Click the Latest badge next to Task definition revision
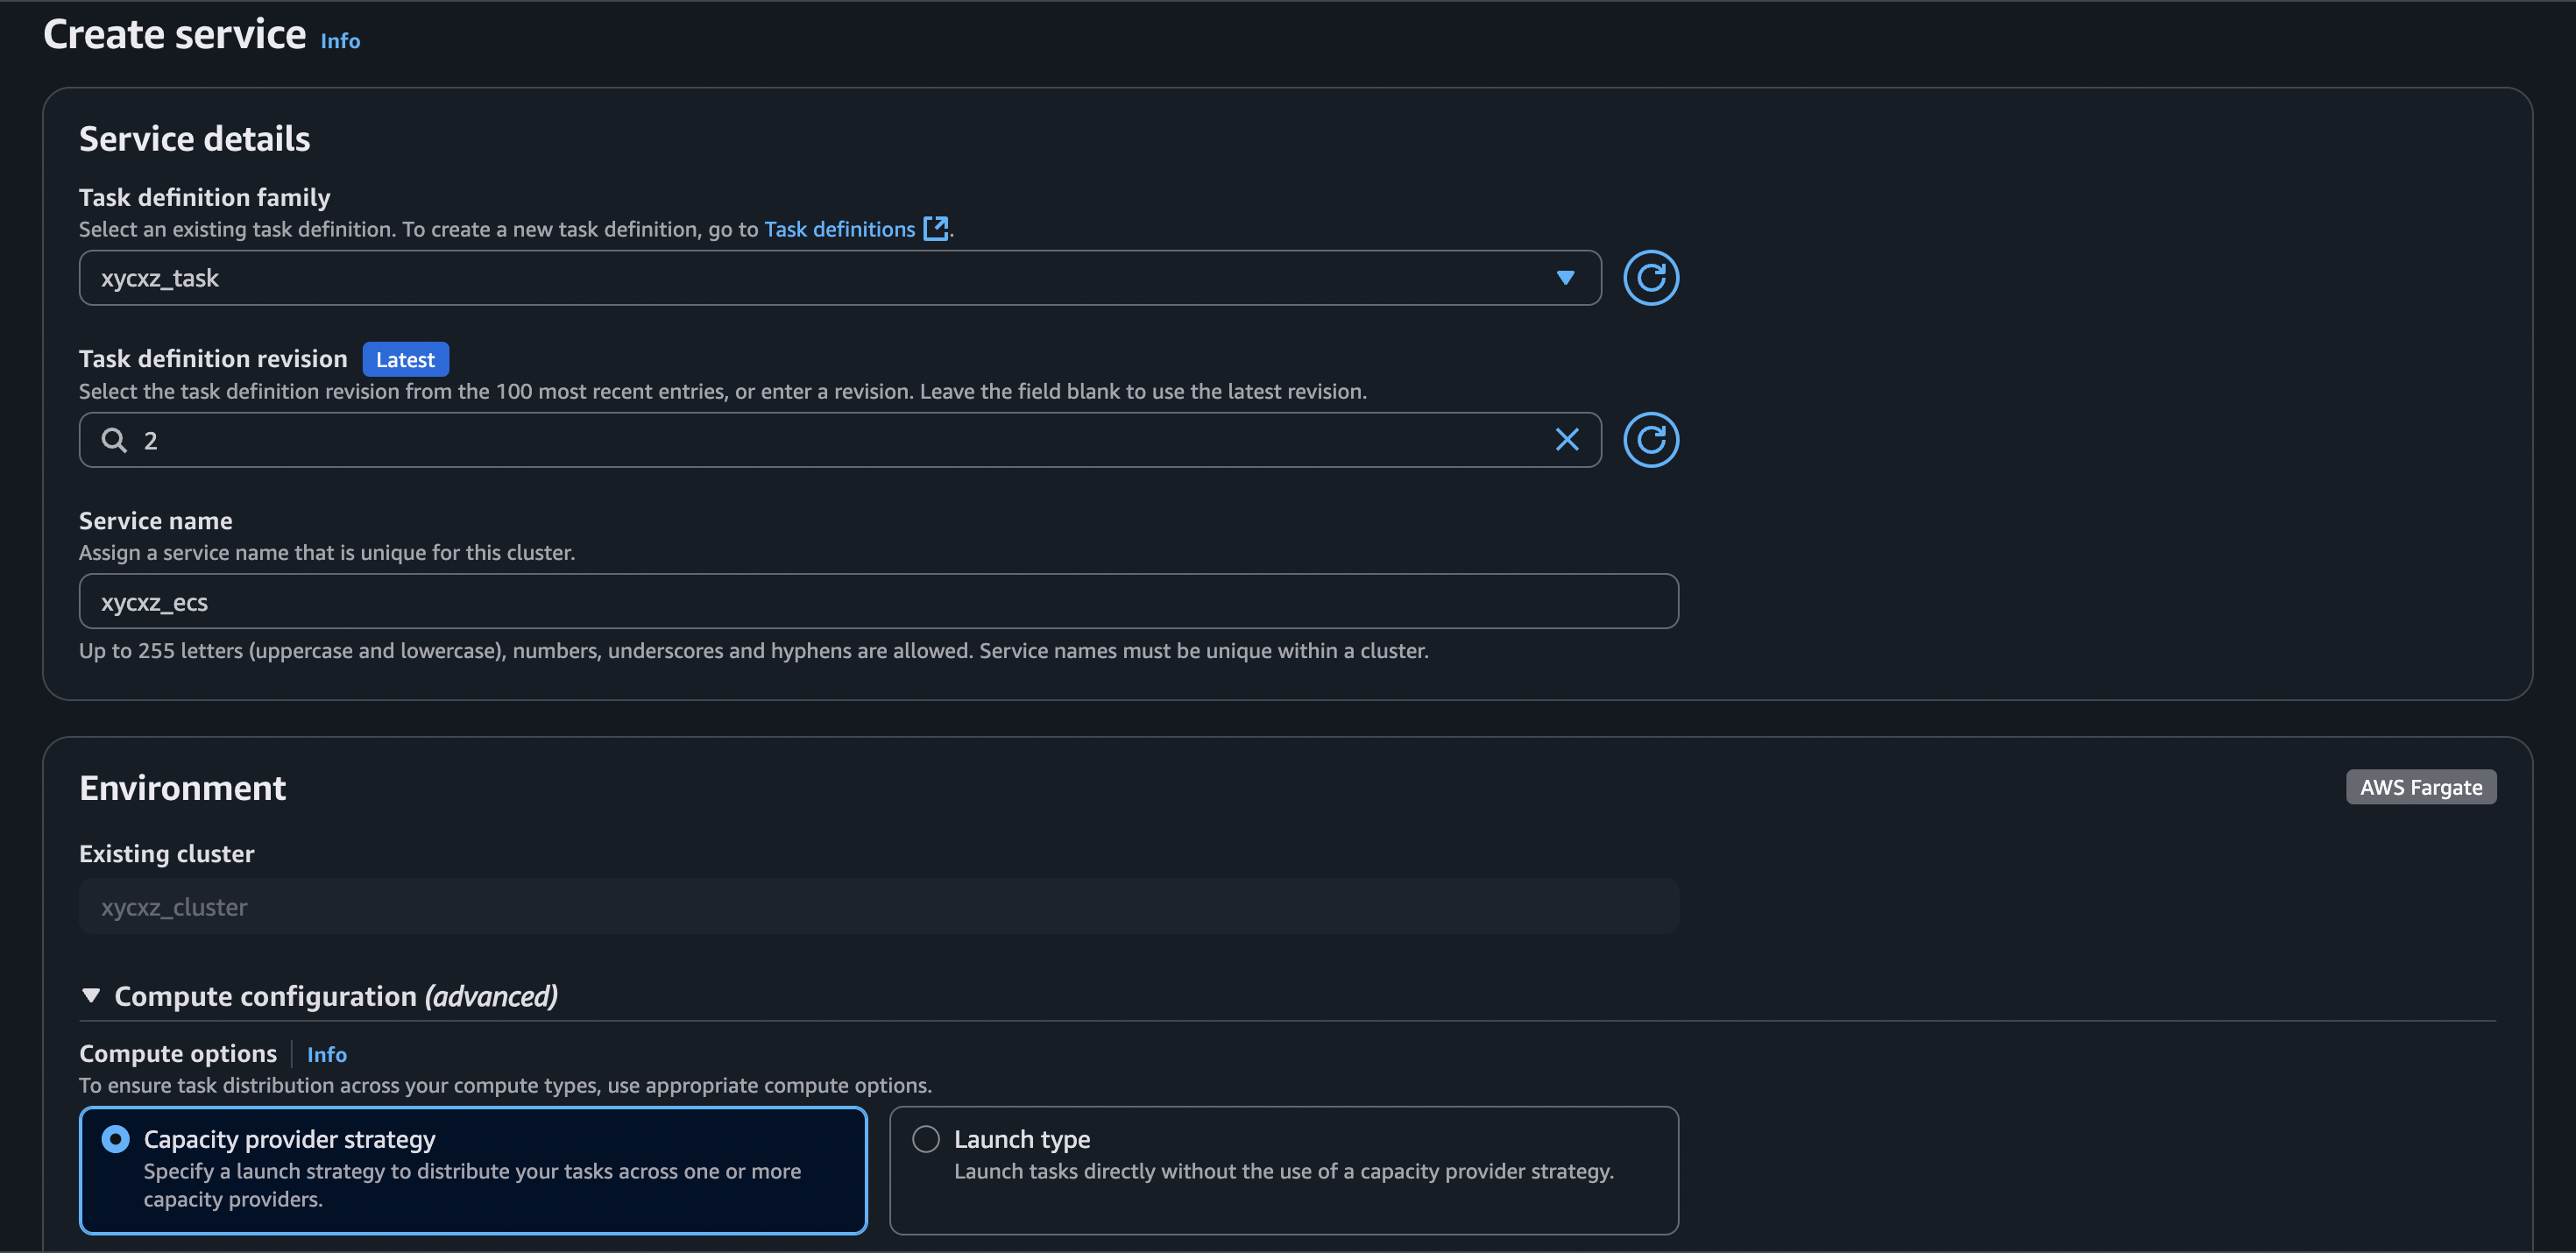 (x=405, y=359)
